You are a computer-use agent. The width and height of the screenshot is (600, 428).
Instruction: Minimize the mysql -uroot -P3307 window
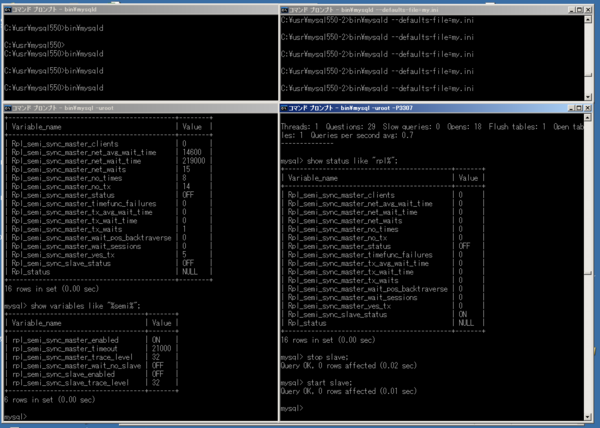pyautogui.click(x=571, y=108)
